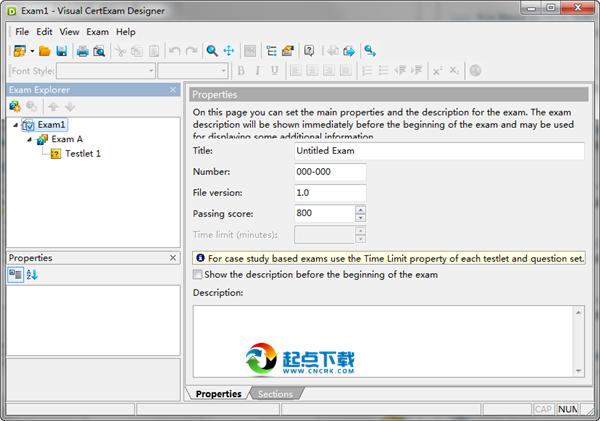Click the search-with-arrow toolbar icon

click(x=370, y=51)
